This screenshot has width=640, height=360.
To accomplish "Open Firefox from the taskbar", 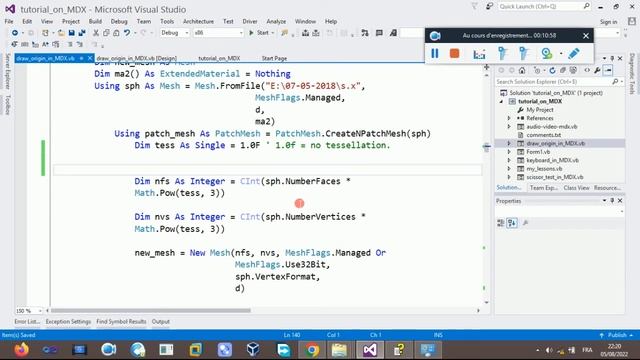I will coord(21,350).
